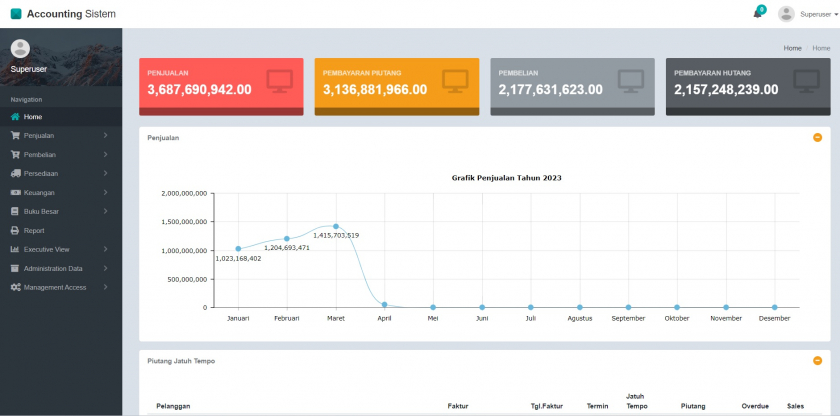Expand the Pembelian submenu chevron
Image resolution: width=840 pixels, height=416 pixels.
pyautogui.click(x=105, y=155)
